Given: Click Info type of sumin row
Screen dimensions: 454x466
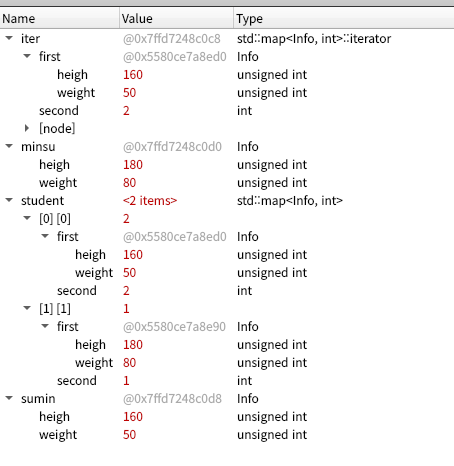Looking at the screenshot, I should (248, 399).
